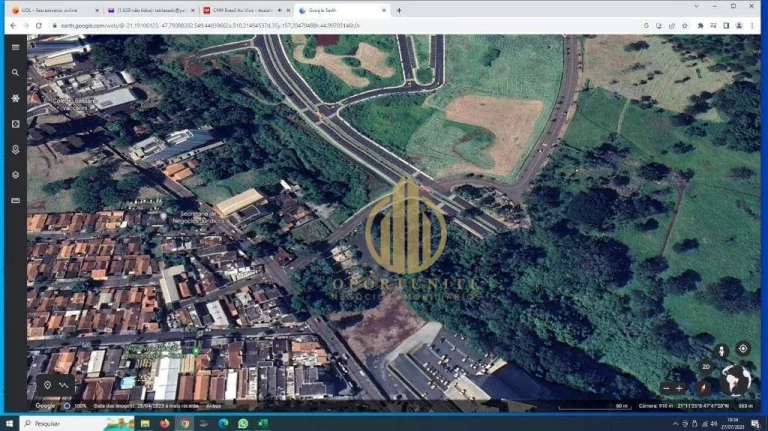Bookmark this page with star icon
Viewport: 768px width, 431px height.
[685, 25]
